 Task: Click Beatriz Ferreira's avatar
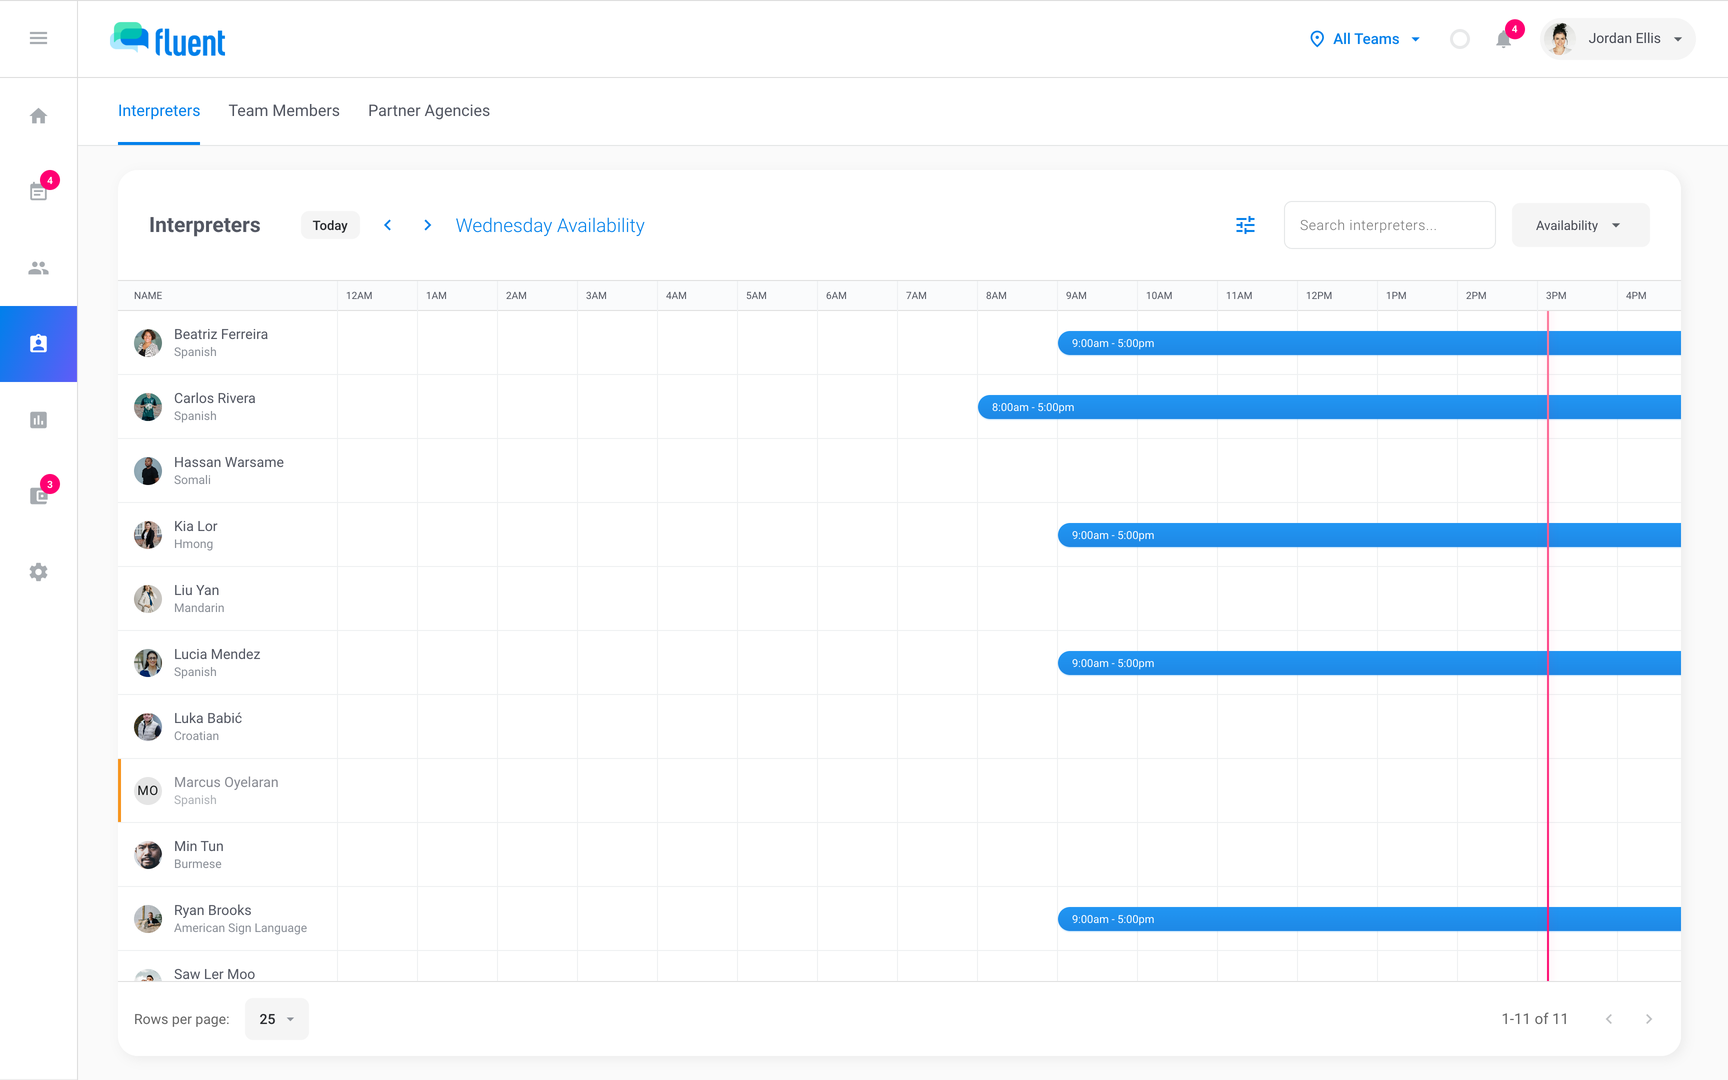pos(148,343)
